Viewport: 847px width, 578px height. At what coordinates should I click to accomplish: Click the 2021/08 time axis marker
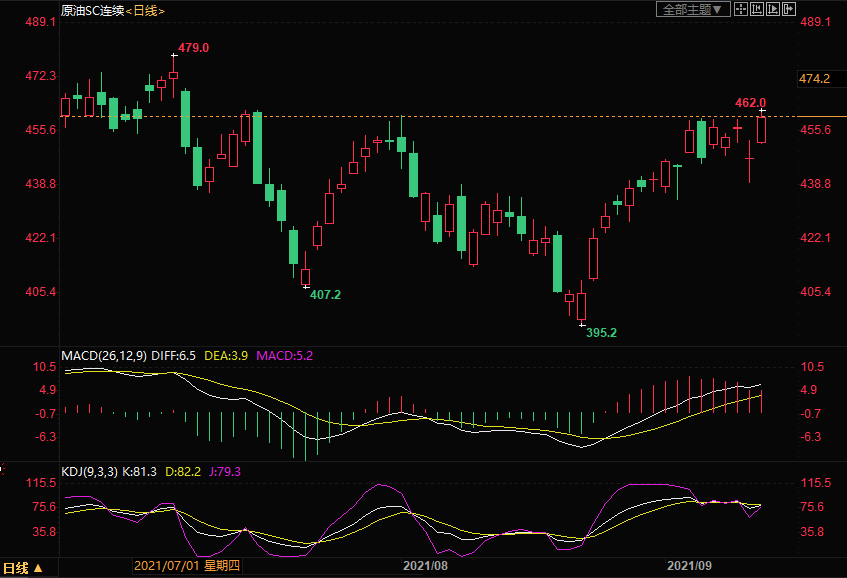[x=425, y=566]
